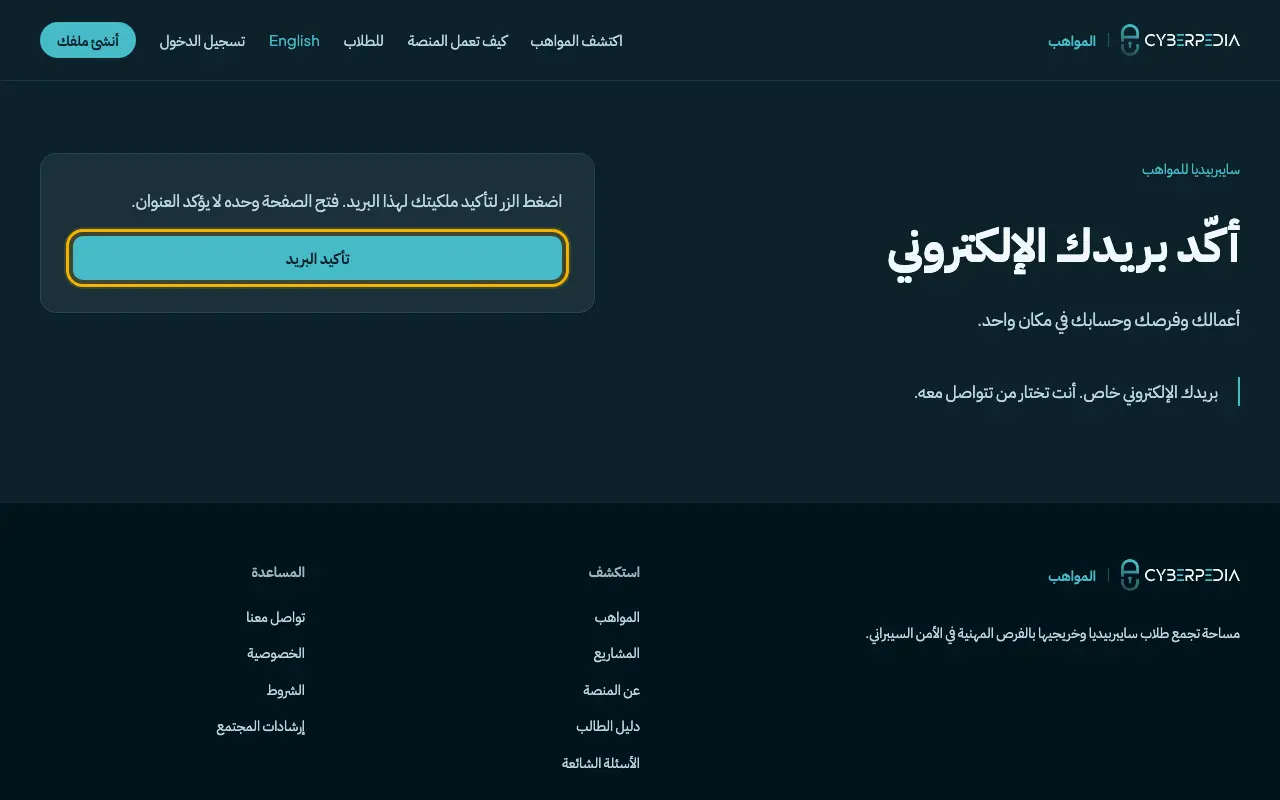This screenshot has height=800, width=1280.
Task: Go to اكتشف المواهب in navigation
Action: coord(576,41)
